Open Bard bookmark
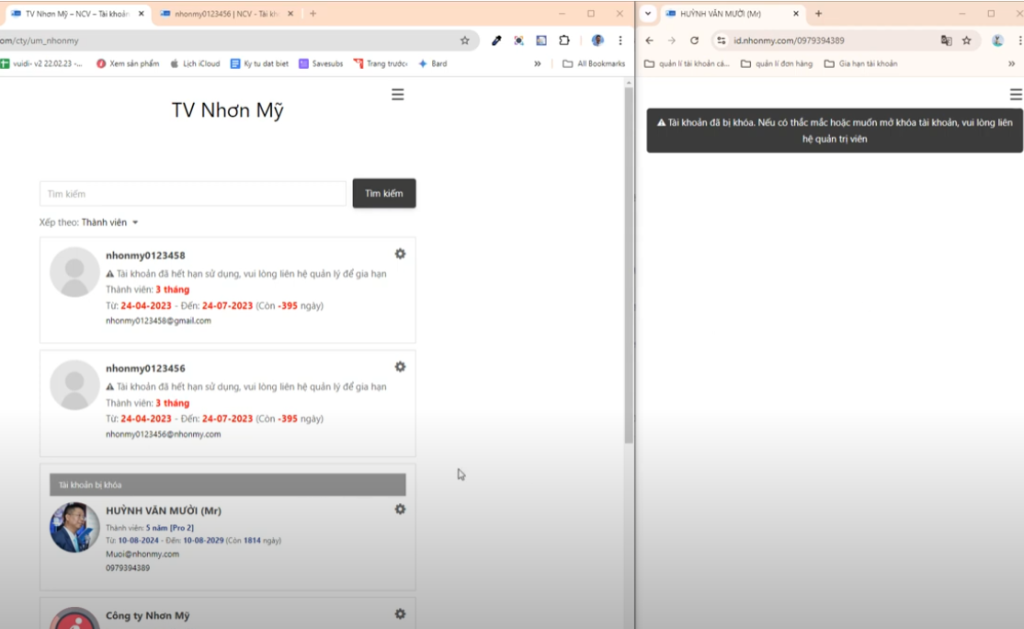 [433, 63]
